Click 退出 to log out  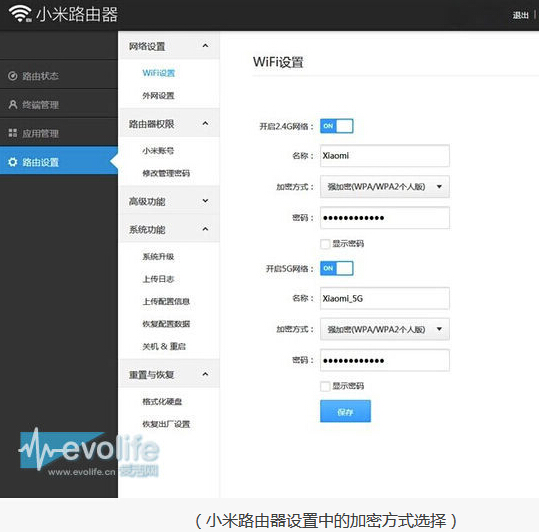click(x=520, y=15)
